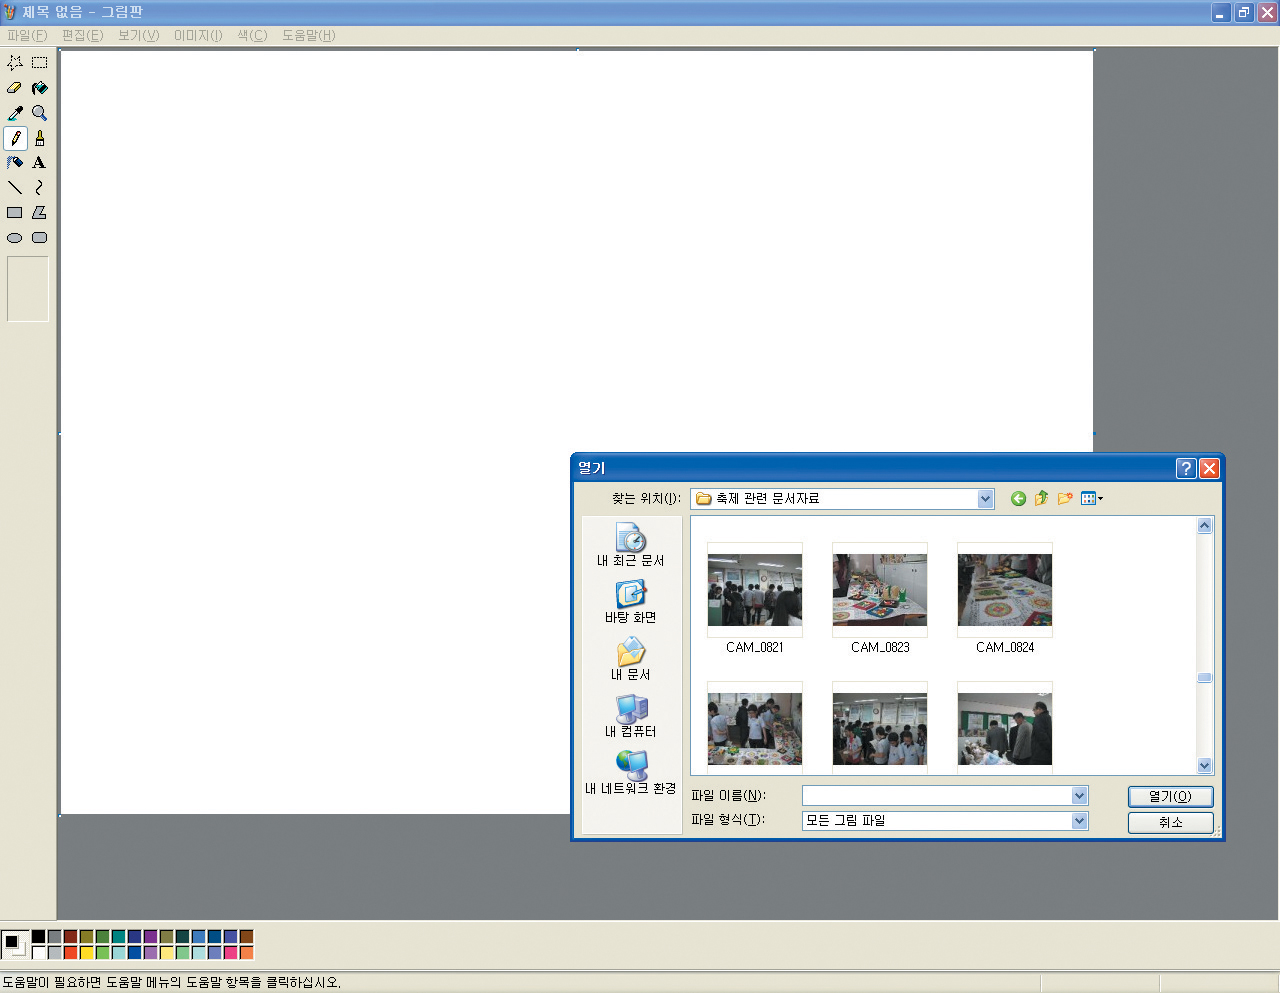Open the 이미지(I) menu
This screenshot has height=993, width=1280.
click(x=198, y=35)
